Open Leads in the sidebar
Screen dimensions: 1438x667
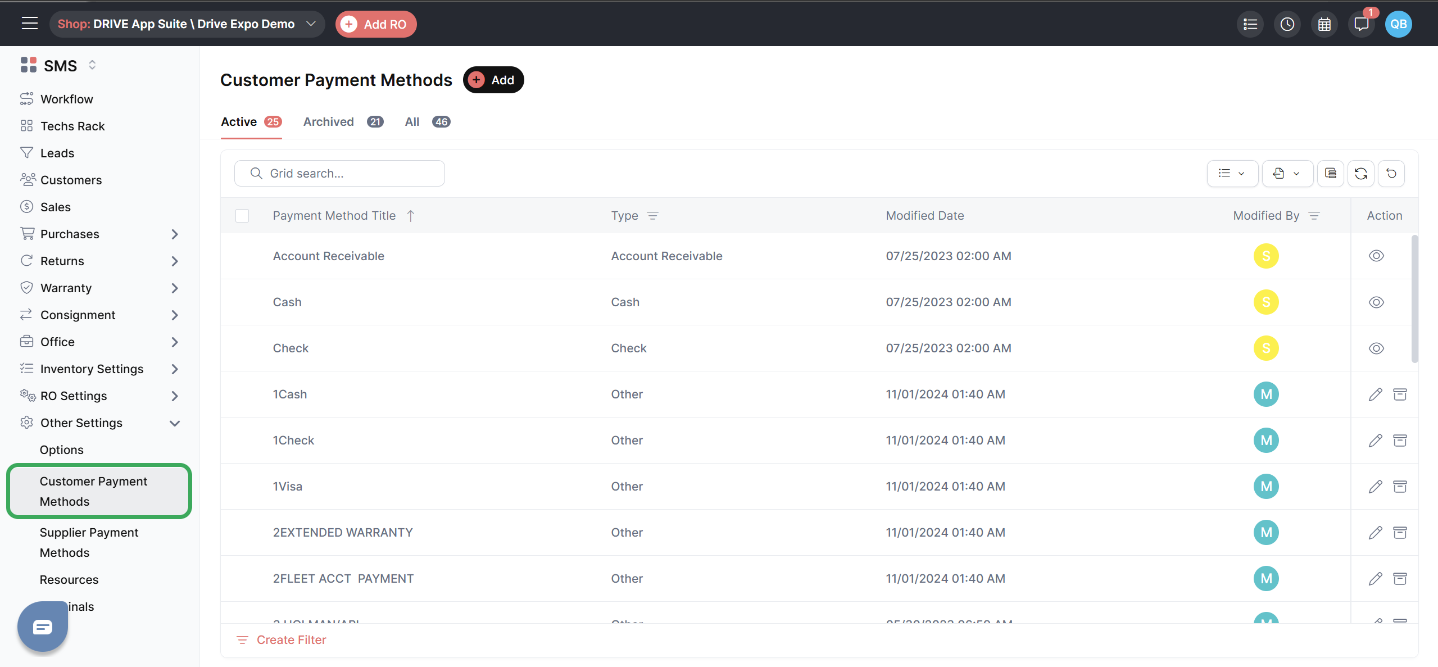[x=57, y=153]
